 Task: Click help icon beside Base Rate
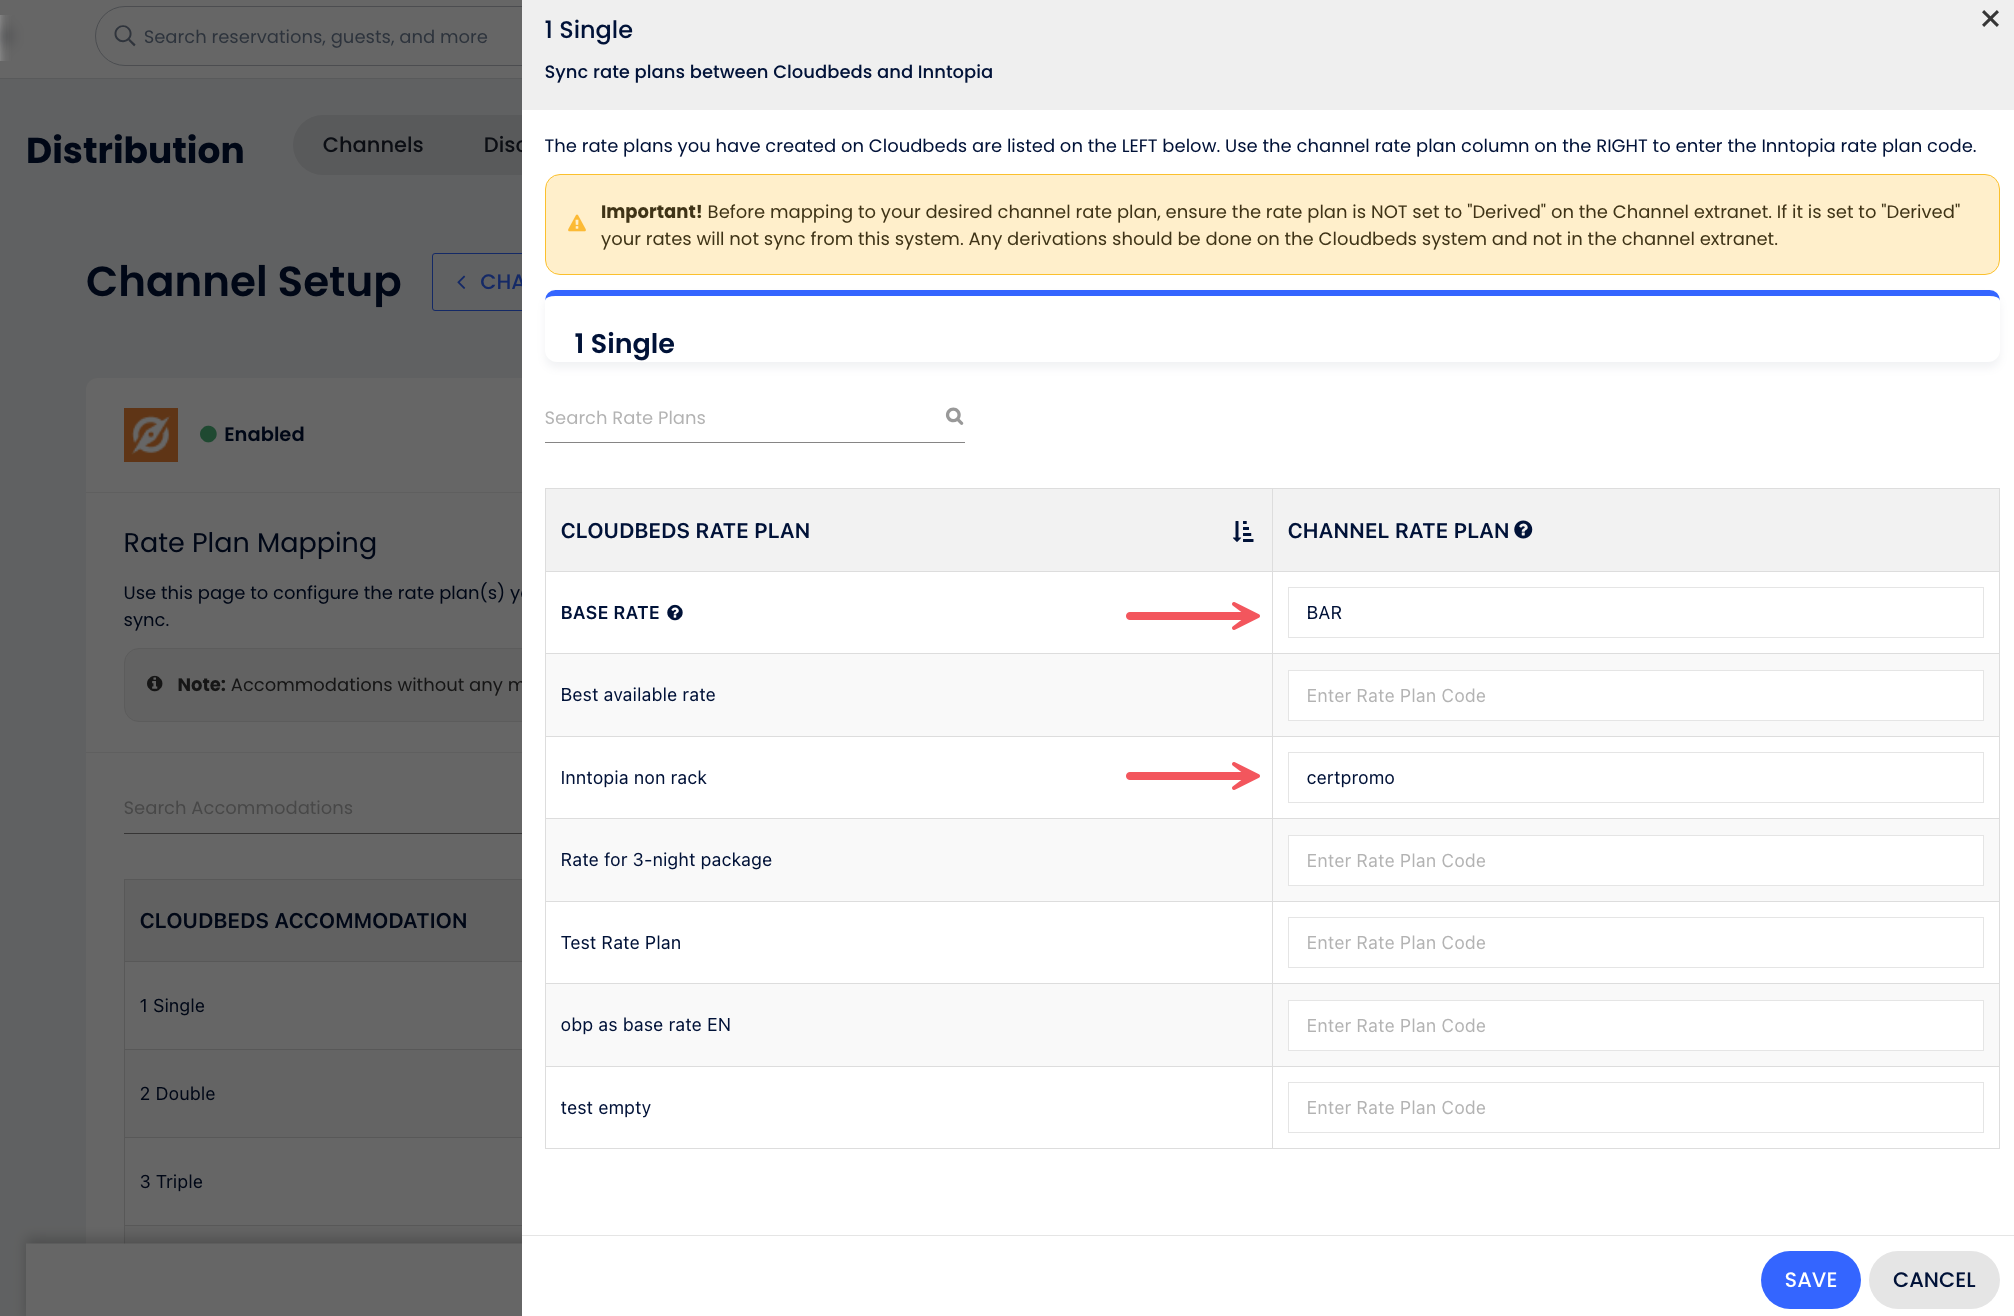tap(675, 613)
